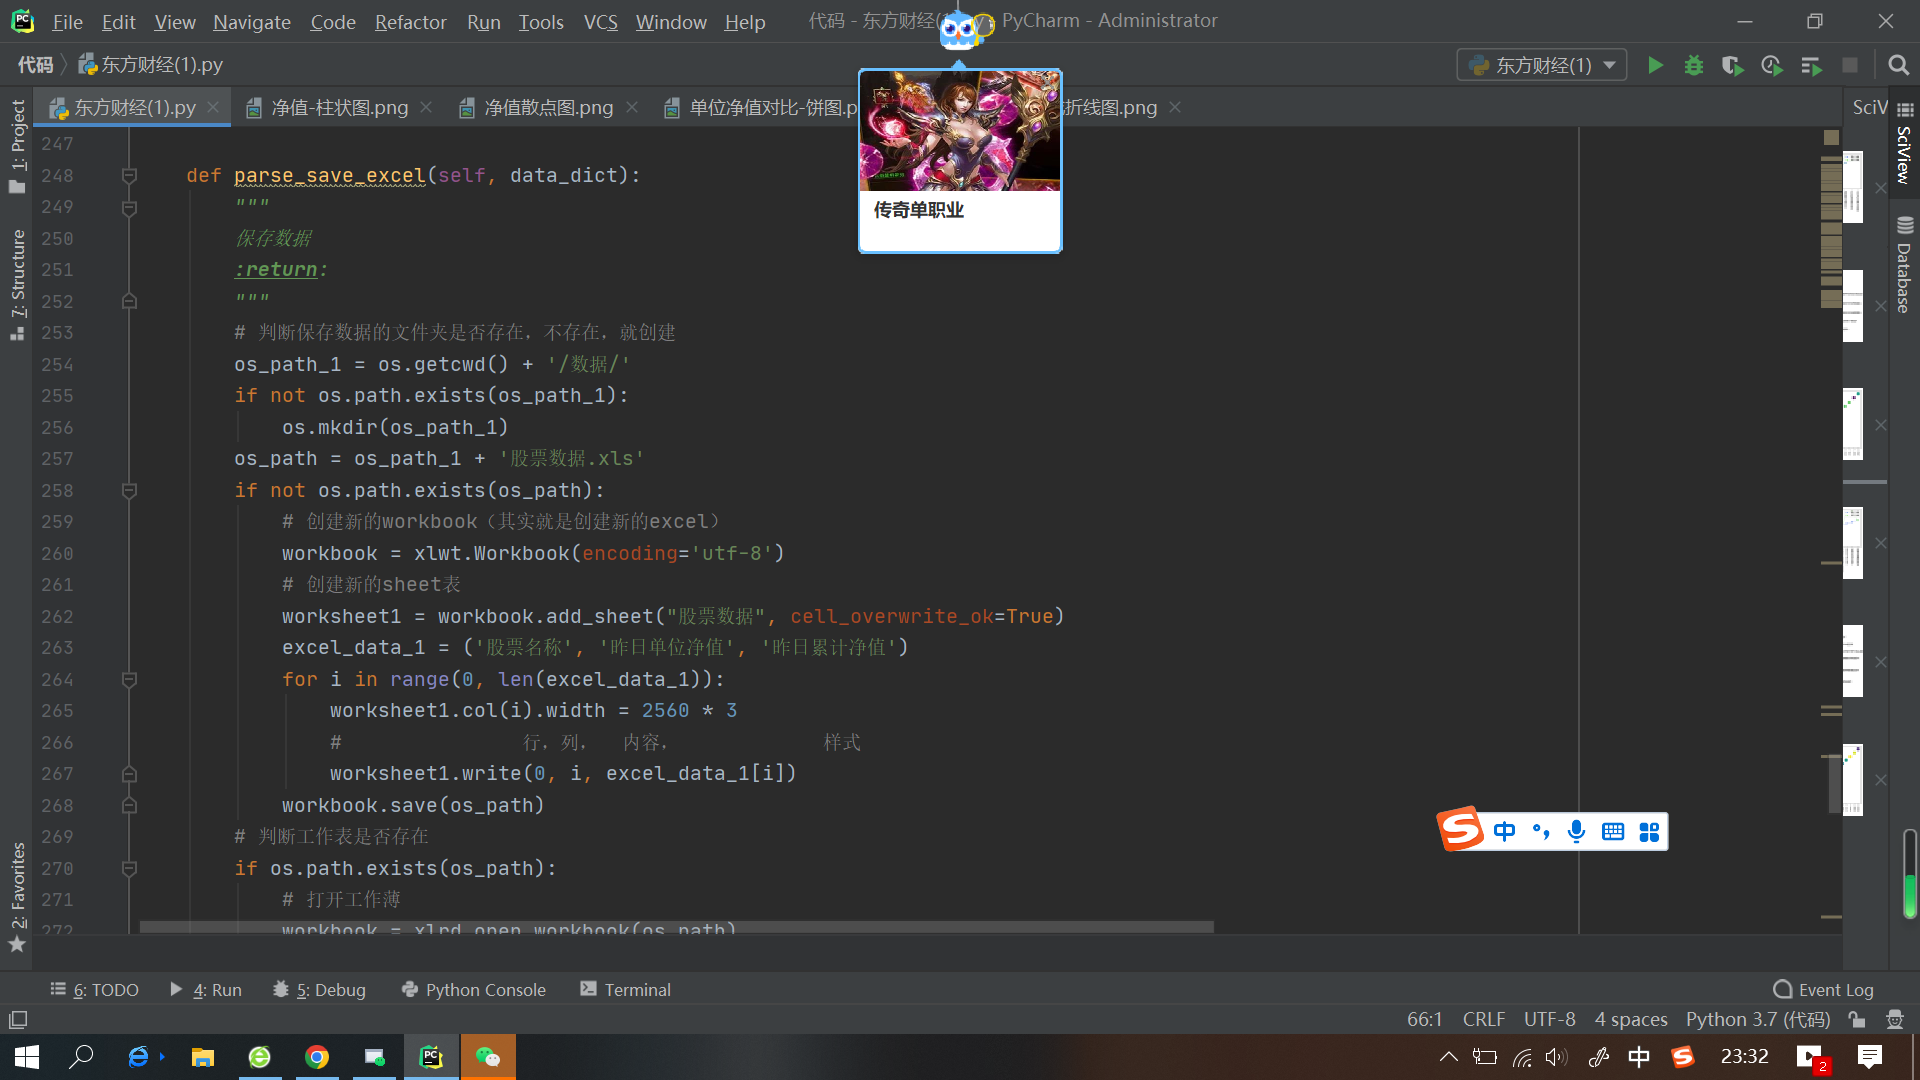Click the inspector hector icon in status bar
Image resolution: width=1920 pixels, height=1080 pixels.
coord(1894,1019)
